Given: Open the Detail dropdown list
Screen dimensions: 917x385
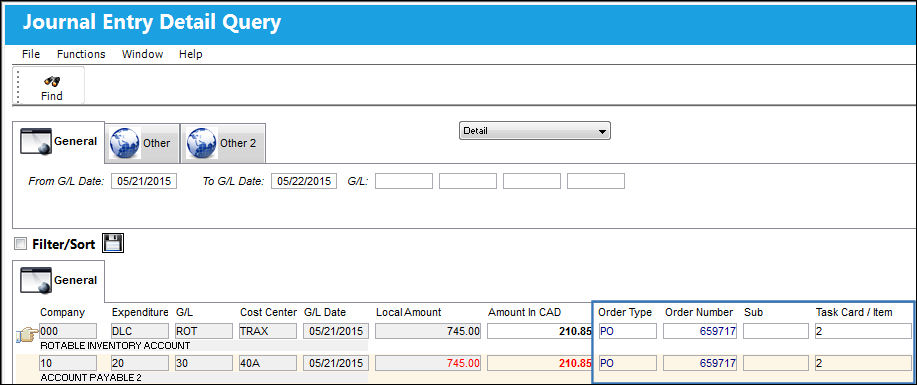Looking at the screenshot, I should [535, 131].
